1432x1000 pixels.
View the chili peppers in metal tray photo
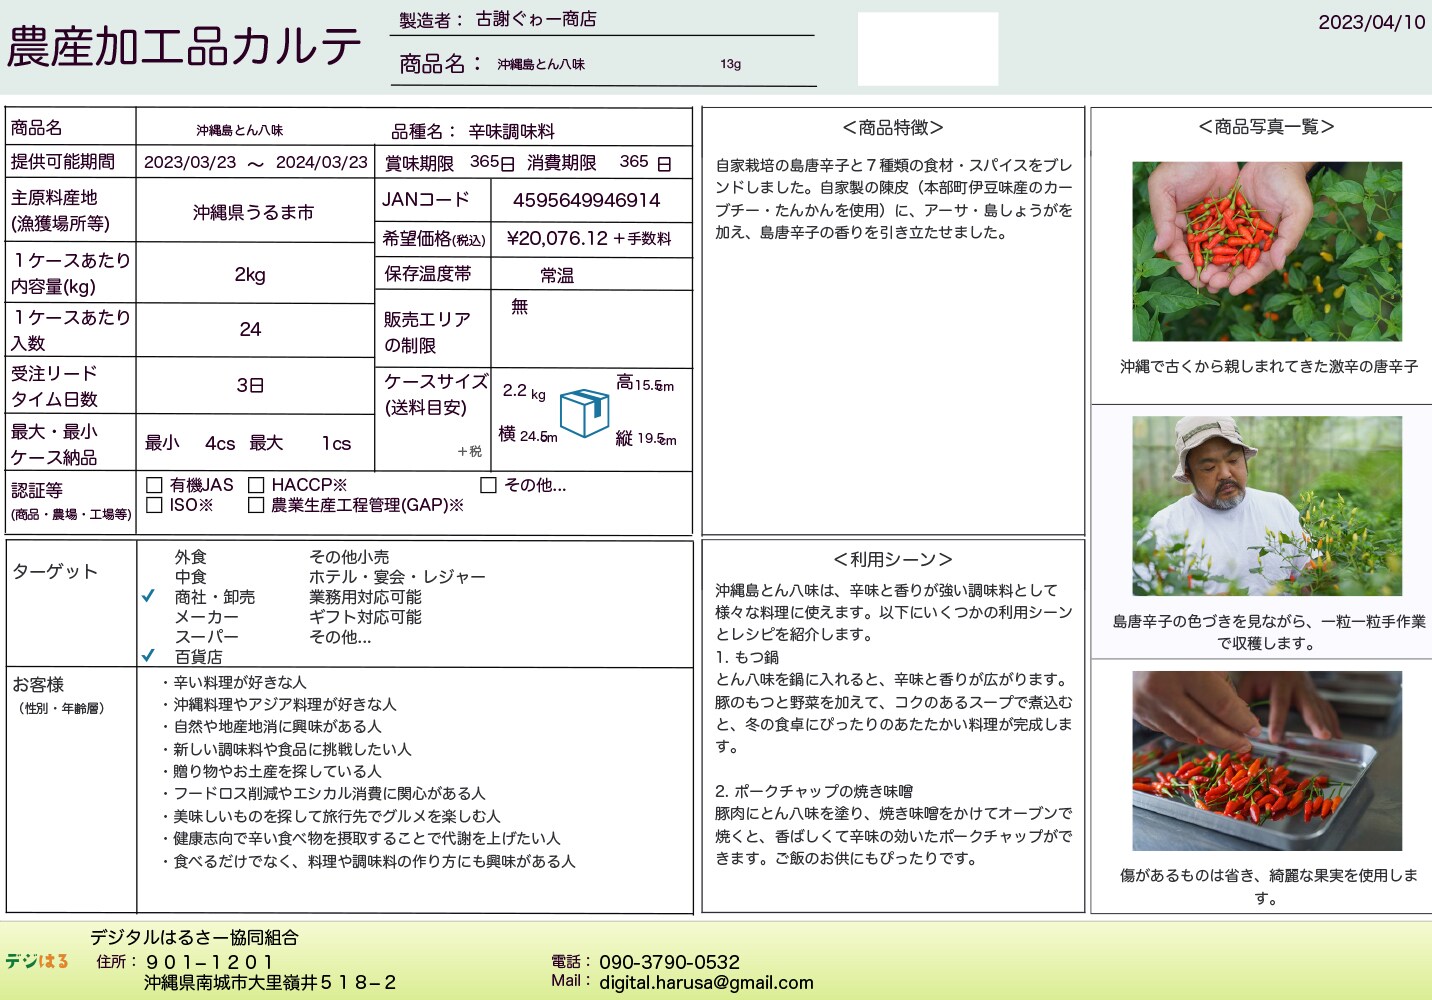point(1266,760)
